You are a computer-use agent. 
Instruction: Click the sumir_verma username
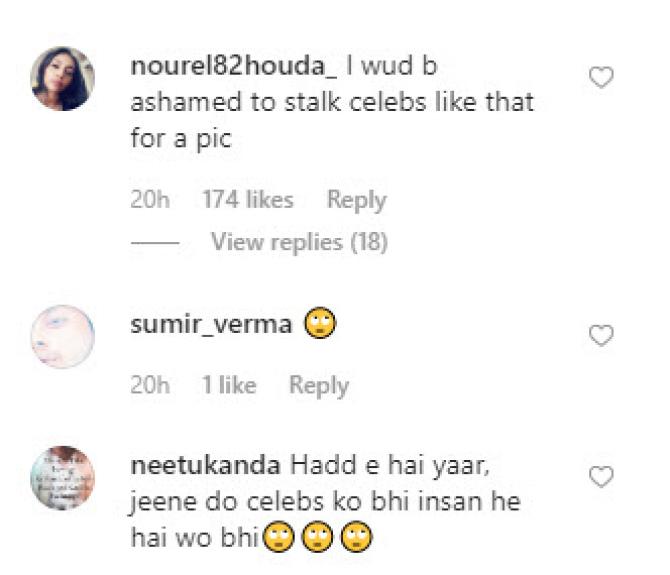click(x=211, y=325)
